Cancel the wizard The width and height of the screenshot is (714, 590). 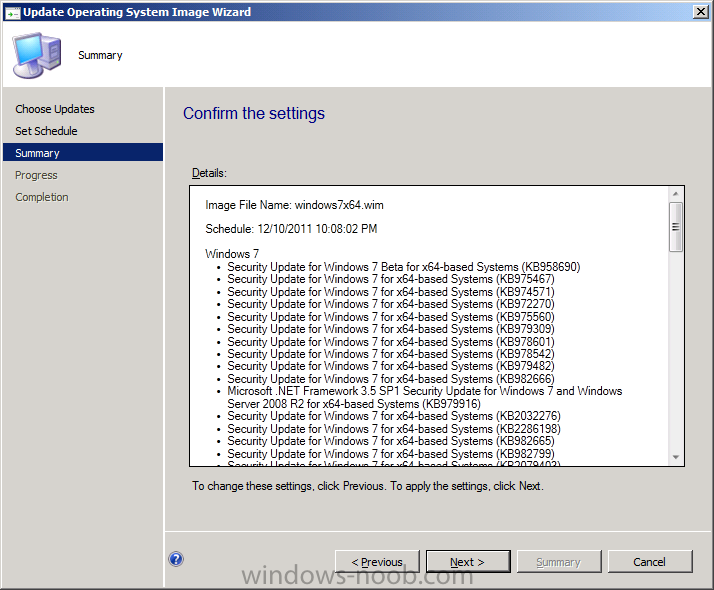[x=650, y=562]
